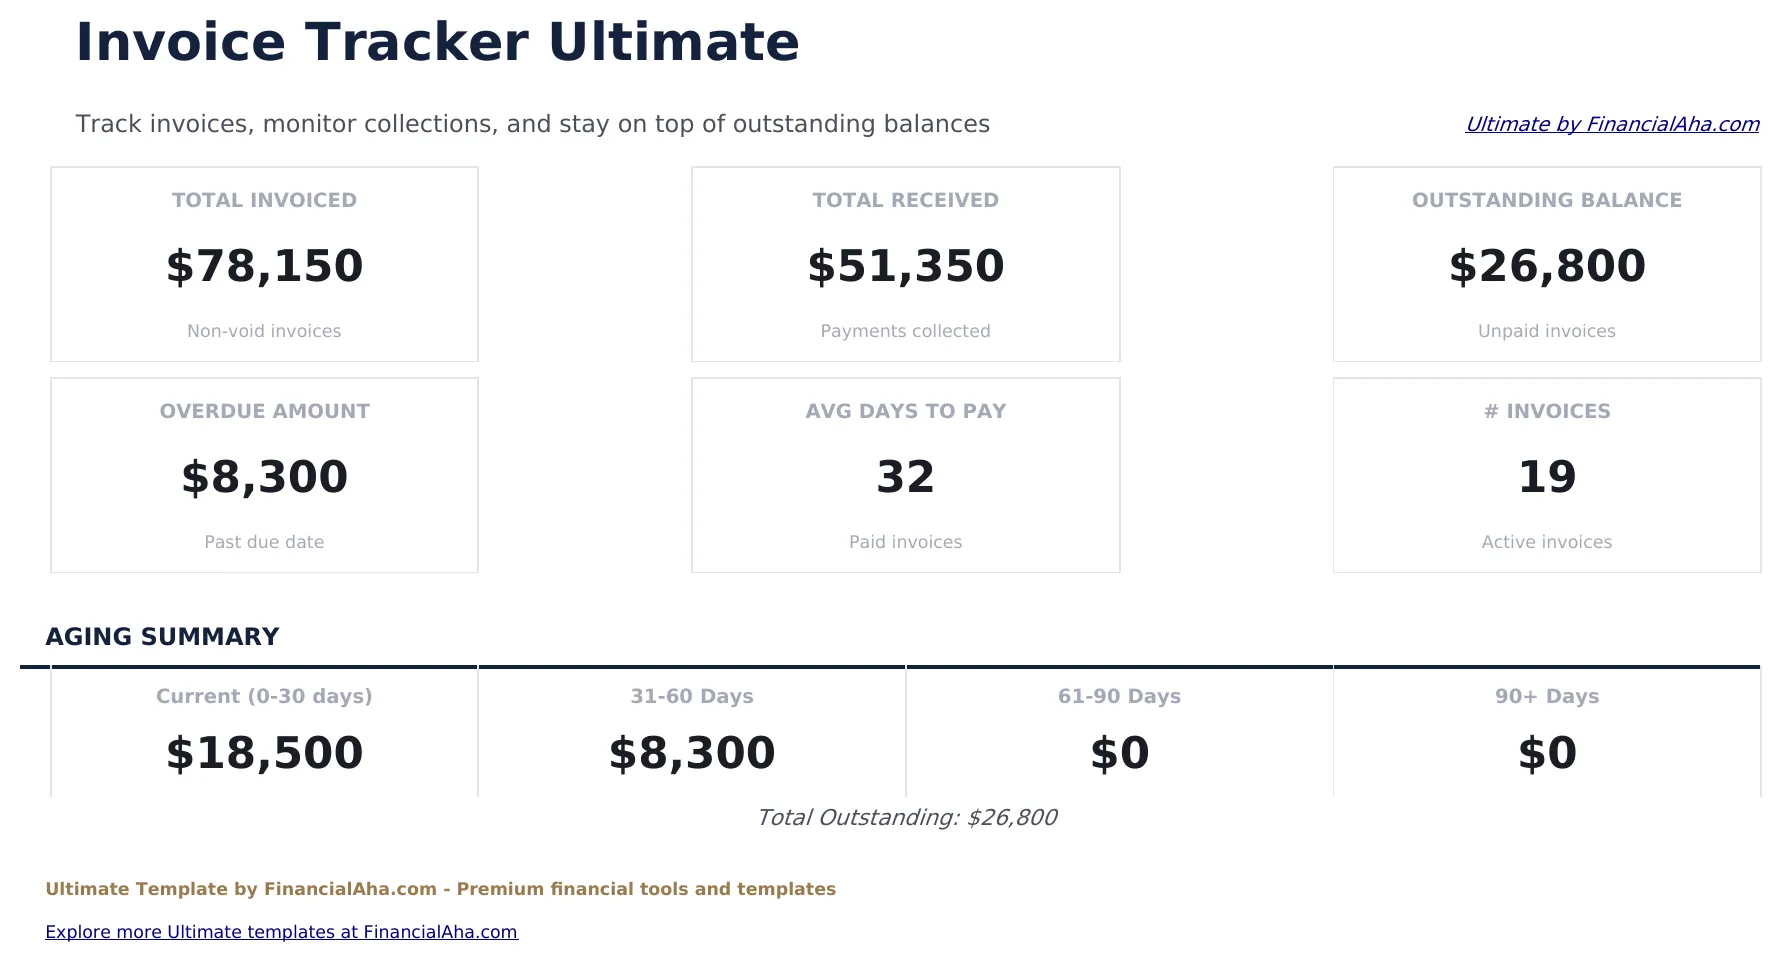Click the $78,150 invoiced amount
1782x962 pixels.
coord(263,266)
